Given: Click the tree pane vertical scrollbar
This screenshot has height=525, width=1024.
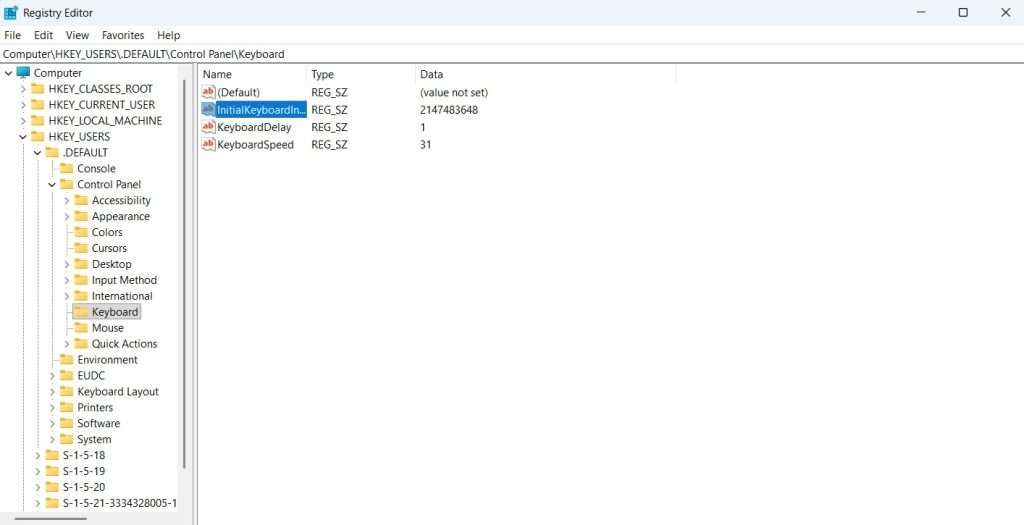Looking at the screenshot, I should 185,274.
